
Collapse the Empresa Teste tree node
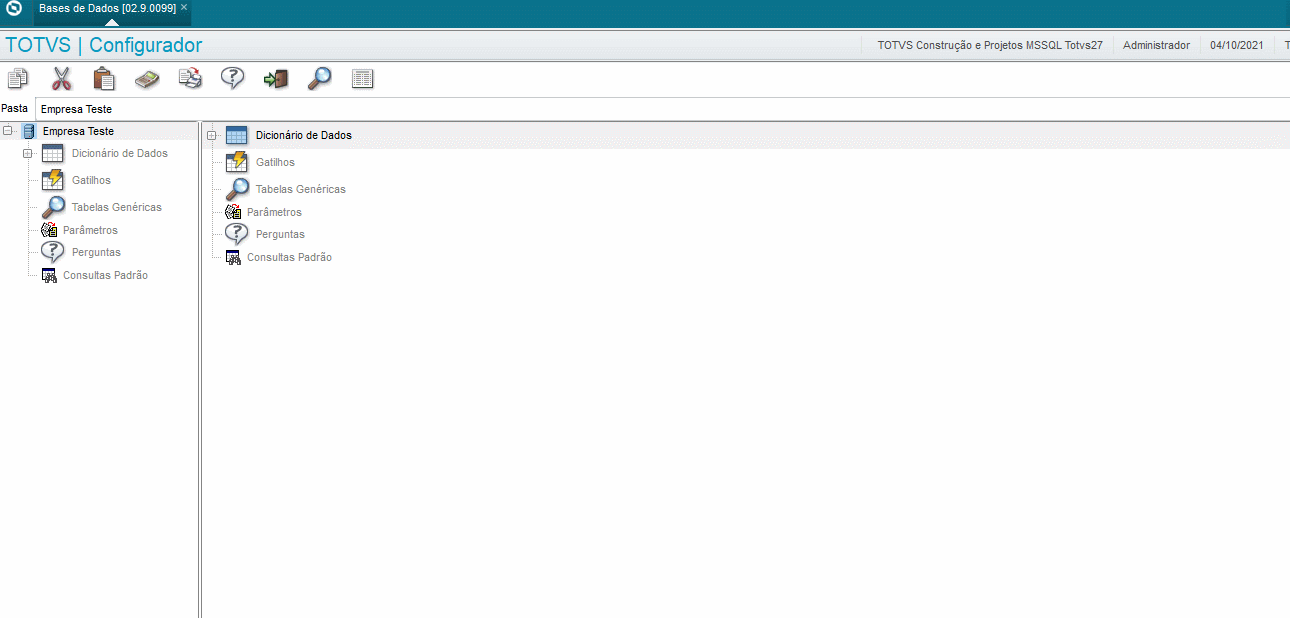click(8, 131)
